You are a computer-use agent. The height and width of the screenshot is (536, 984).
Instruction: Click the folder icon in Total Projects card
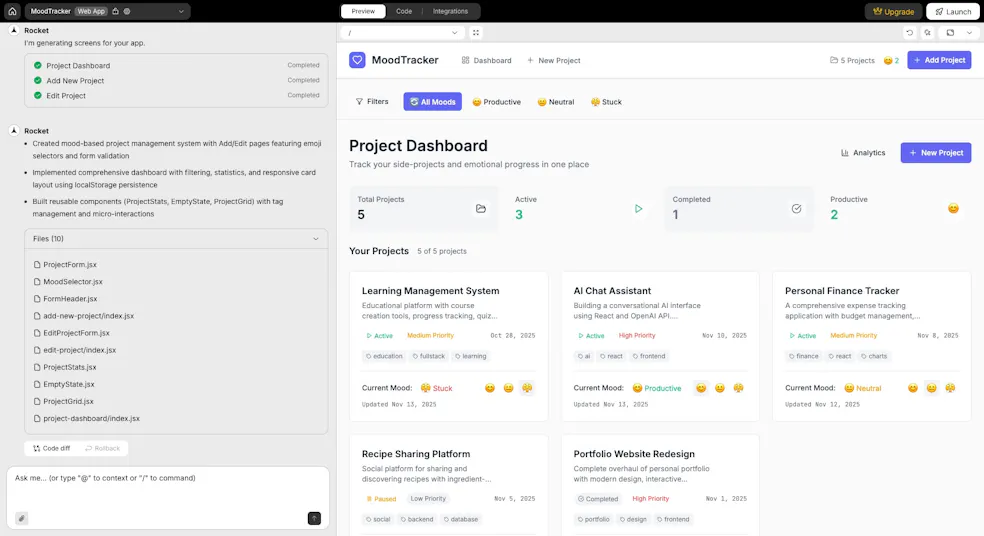(481, 208)
